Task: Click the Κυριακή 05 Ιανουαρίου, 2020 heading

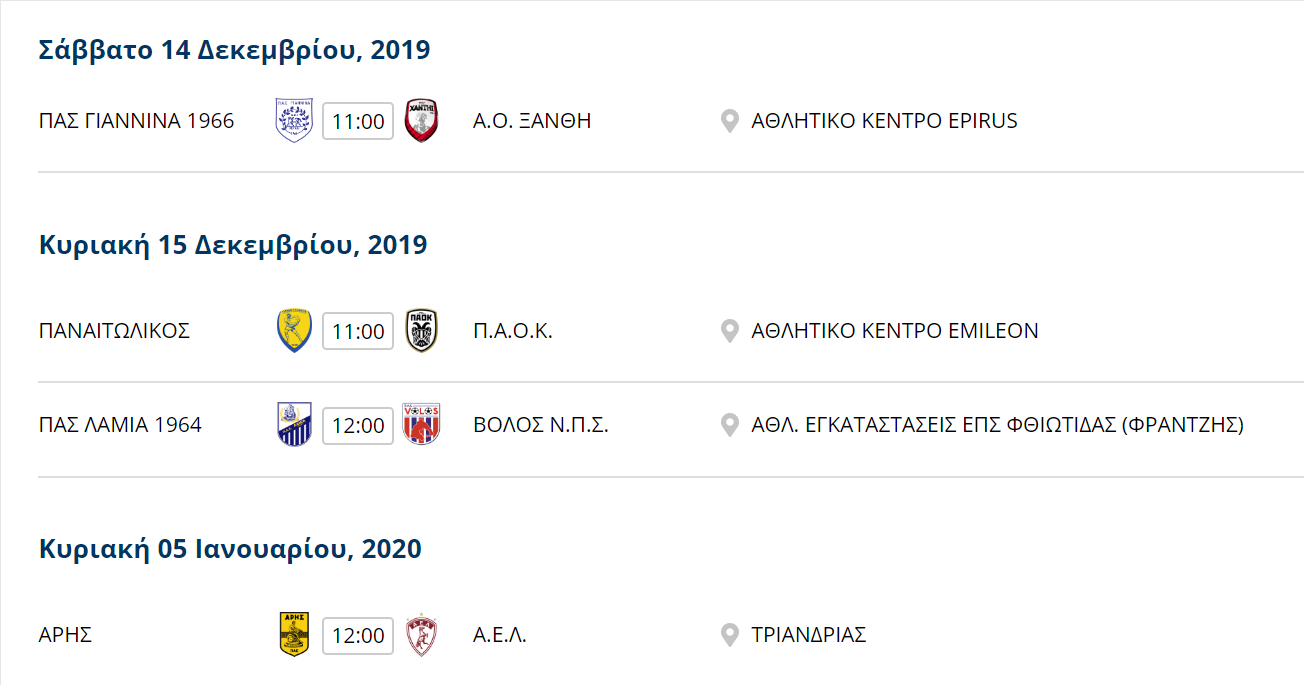Action: pos(230,549)
